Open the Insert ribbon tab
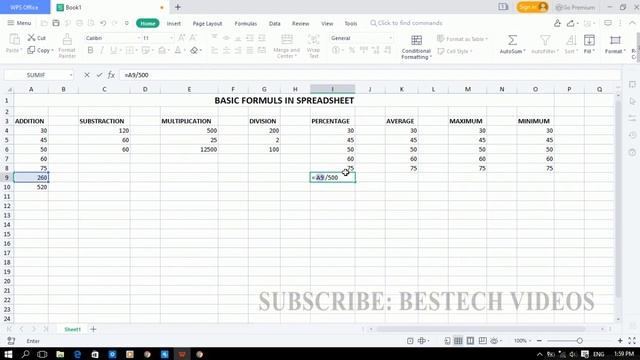This screenshot has width=640, height=360. (173, 24)
